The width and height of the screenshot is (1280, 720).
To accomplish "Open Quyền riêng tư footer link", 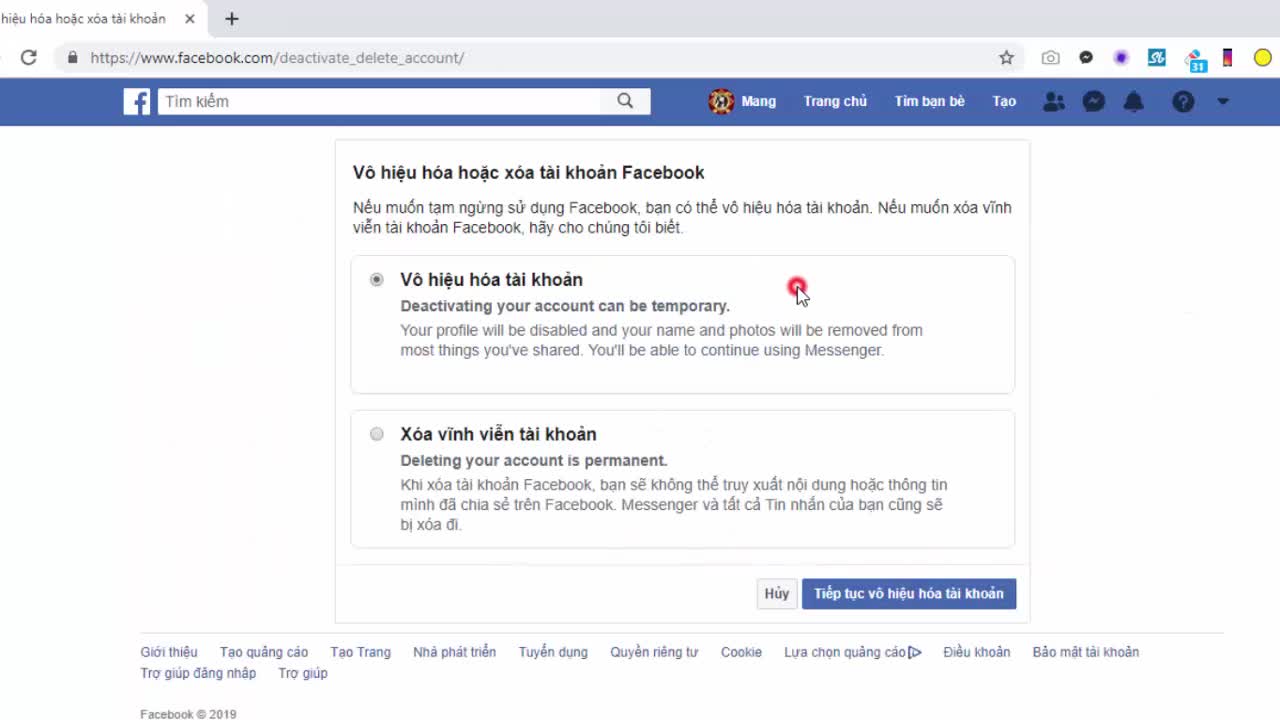I will tap(654, 652).
